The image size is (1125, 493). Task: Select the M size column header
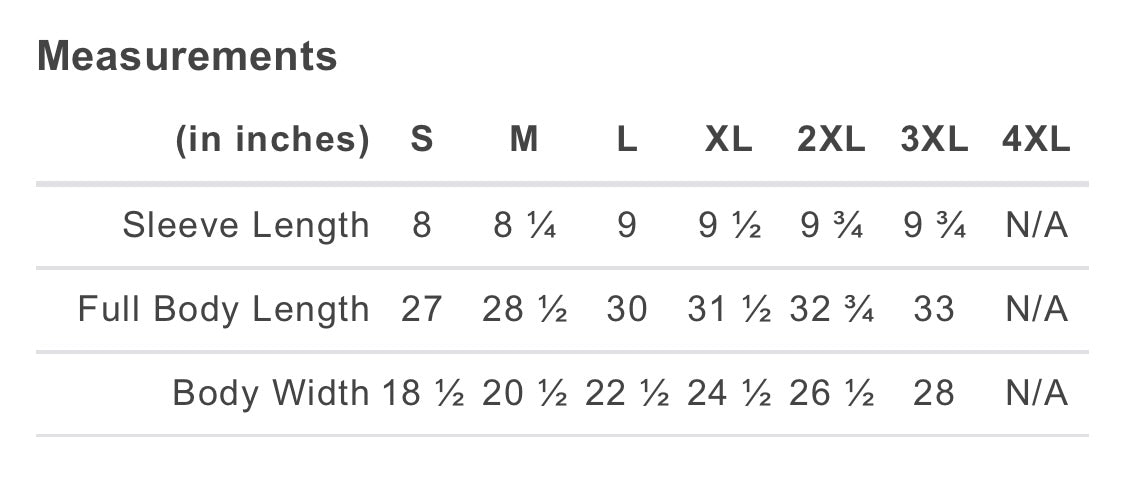click(524, 140)
